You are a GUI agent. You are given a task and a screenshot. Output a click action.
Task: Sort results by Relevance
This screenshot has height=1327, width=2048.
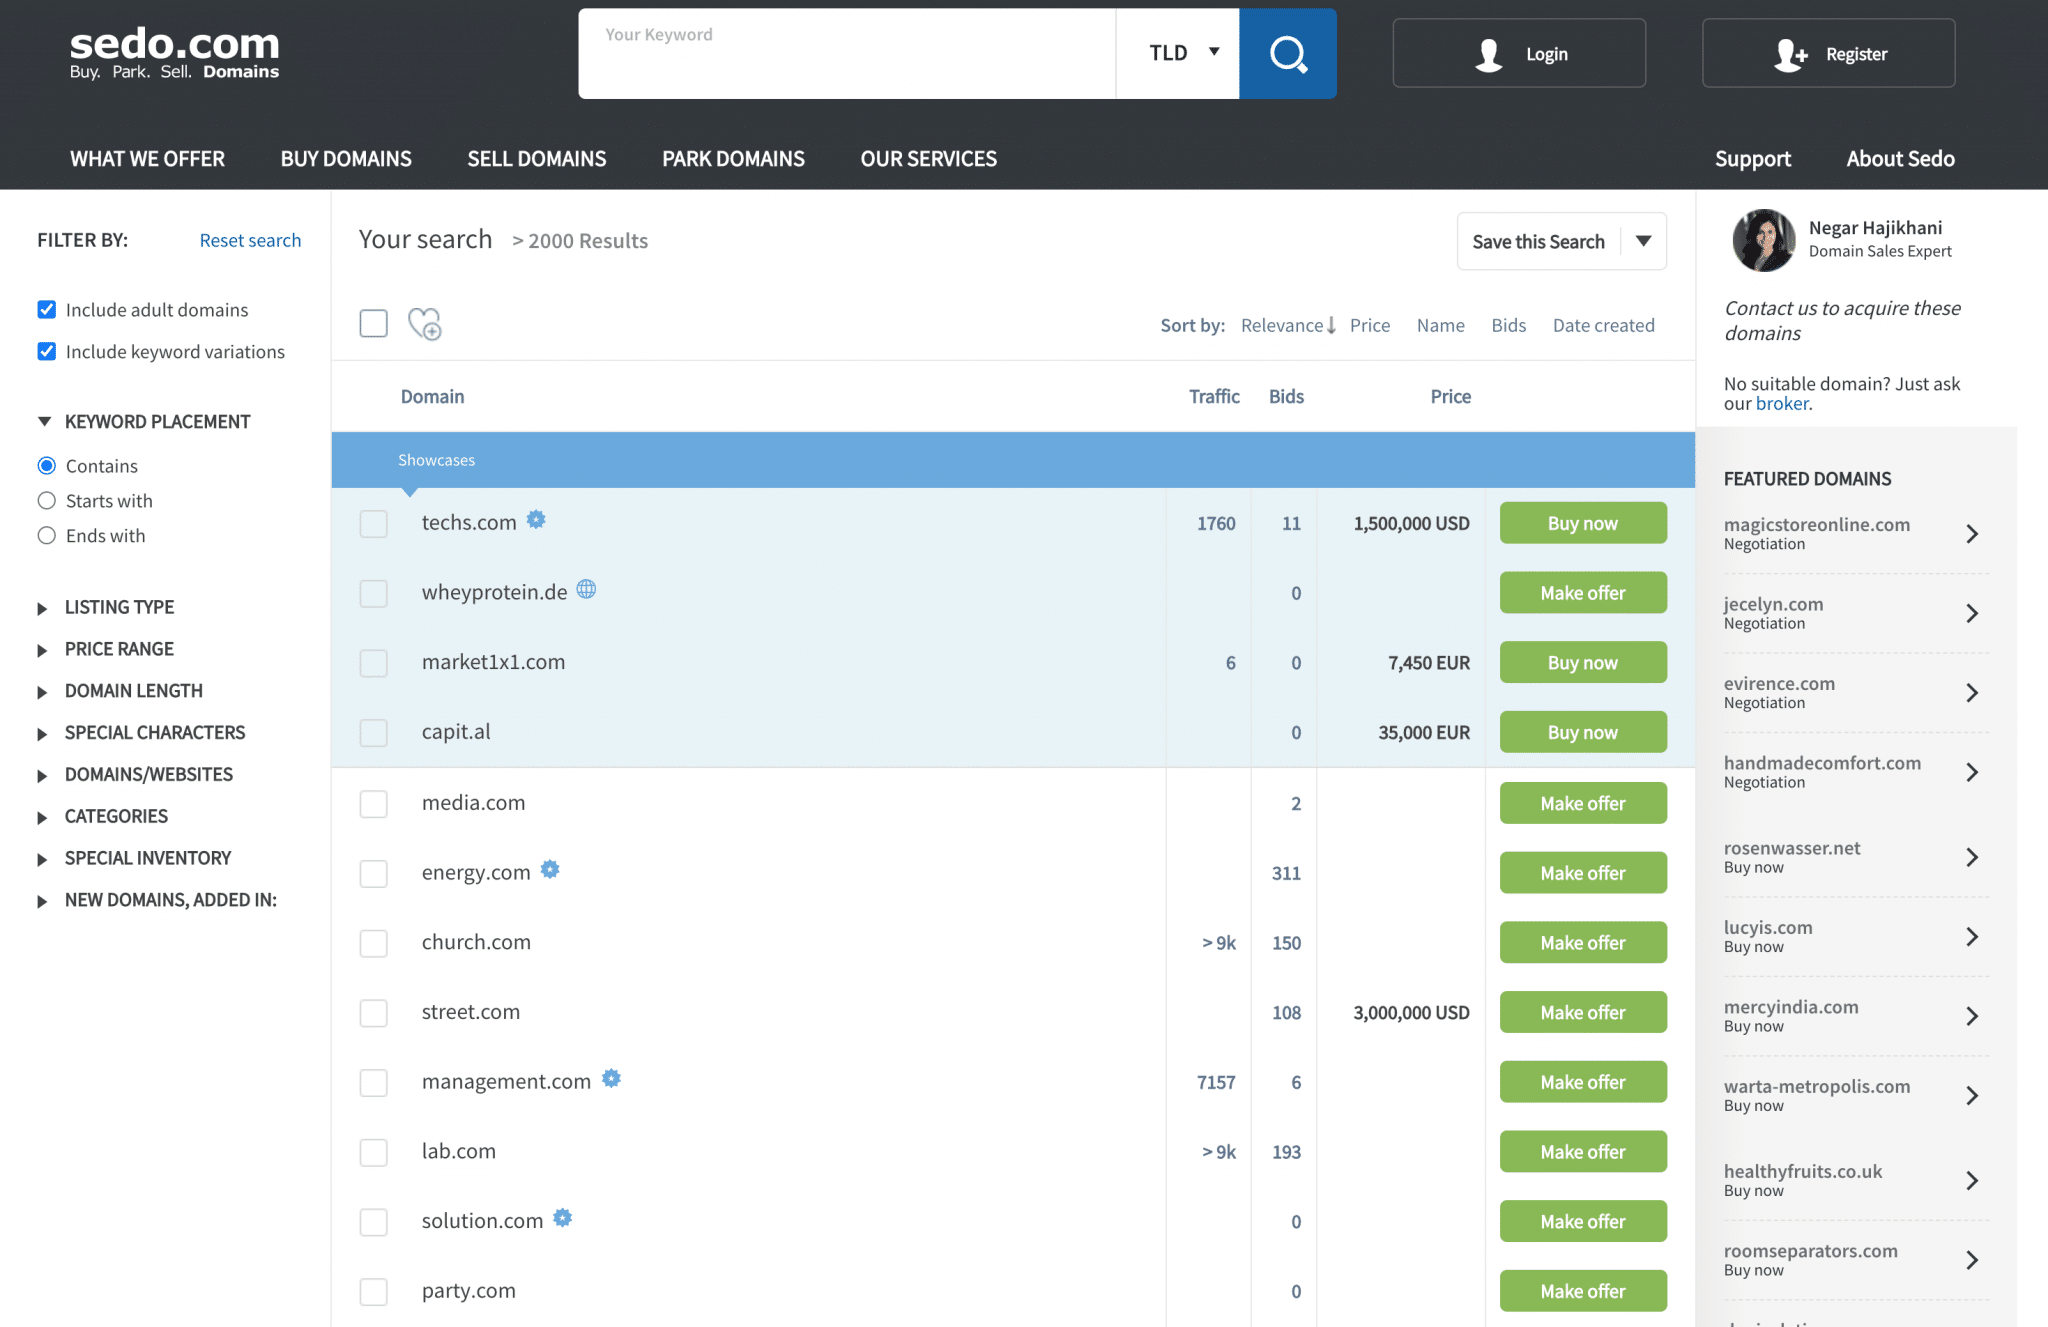(x=1288, y=325)
